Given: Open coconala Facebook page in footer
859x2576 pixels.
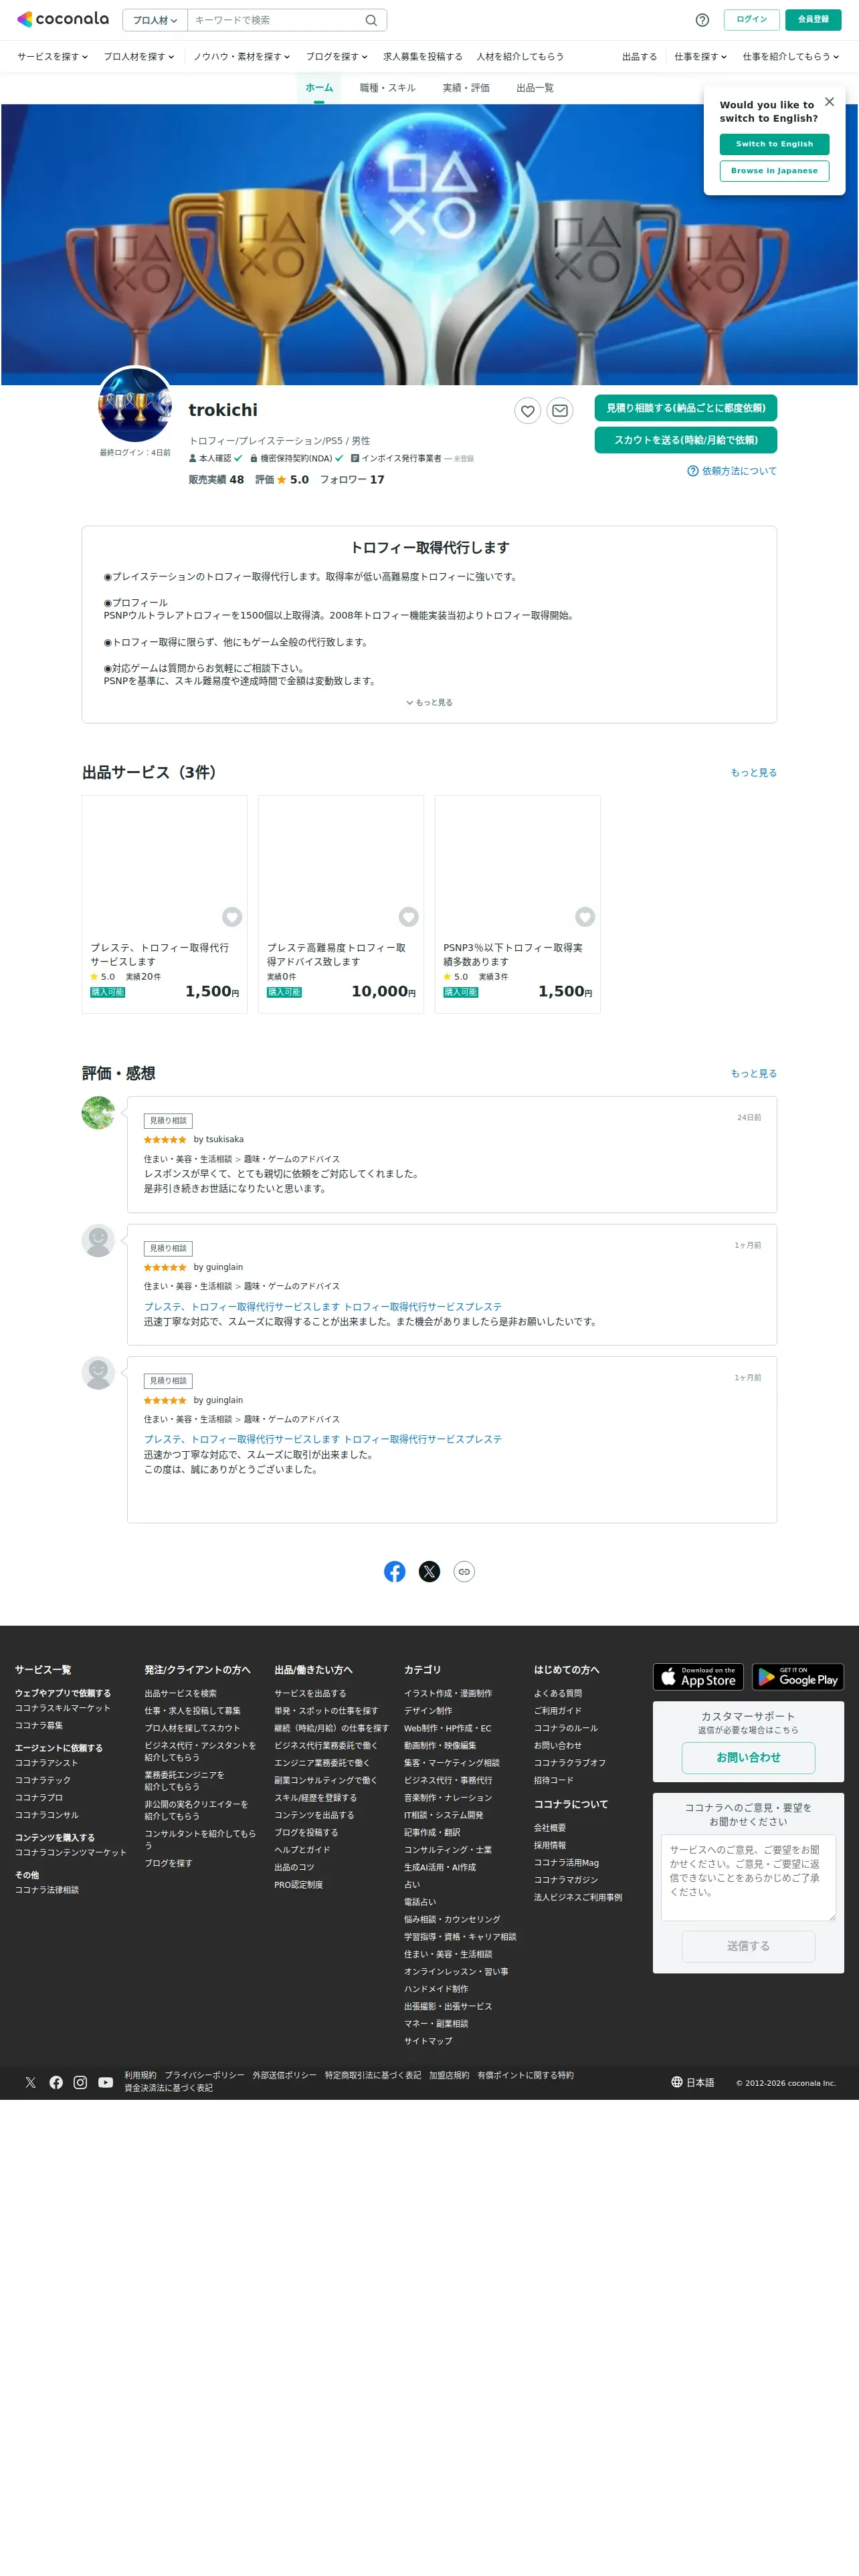Looking at the screenshot, I should (56, 2082).
